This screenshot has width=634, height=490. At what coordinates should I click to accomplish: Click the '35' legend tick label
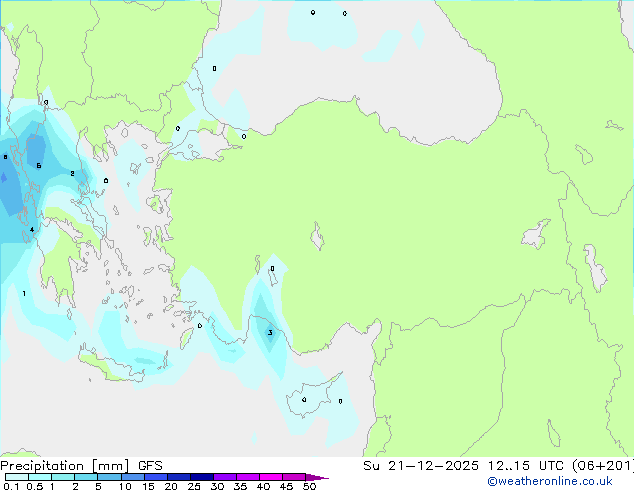240,486
